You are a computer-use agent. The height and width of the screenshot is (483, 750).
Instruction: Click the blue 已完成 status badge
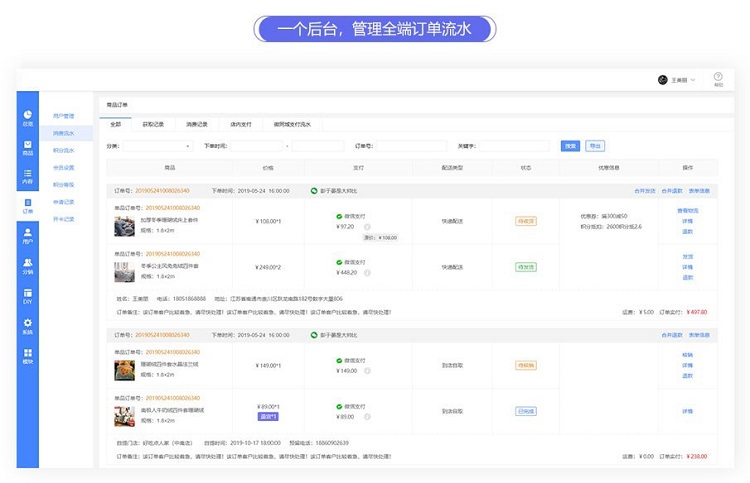(x=526, y=411)
